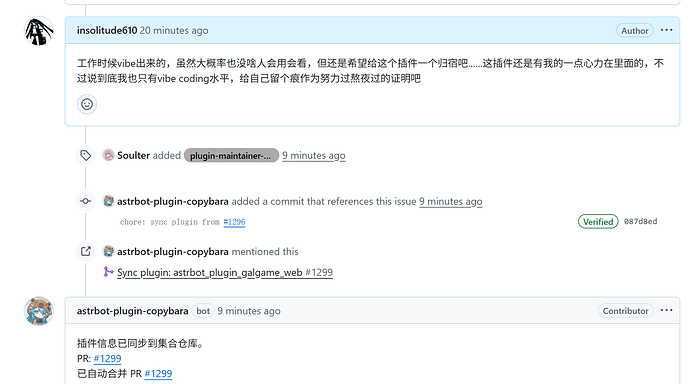Open the Soulter username link
This screenshot has height=384, width=690.
133,155
